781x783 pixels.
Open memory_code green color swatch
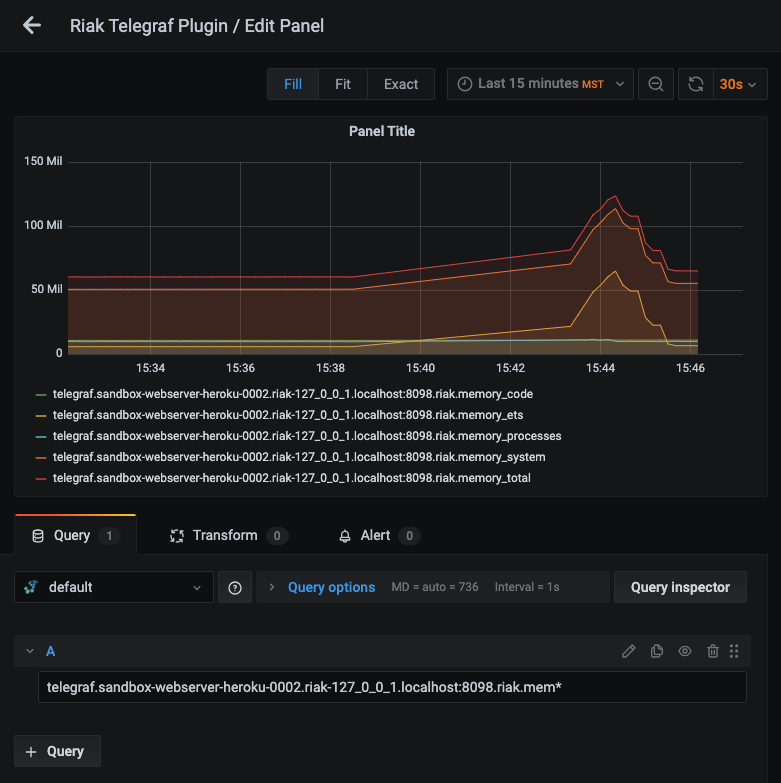(41, 394)
